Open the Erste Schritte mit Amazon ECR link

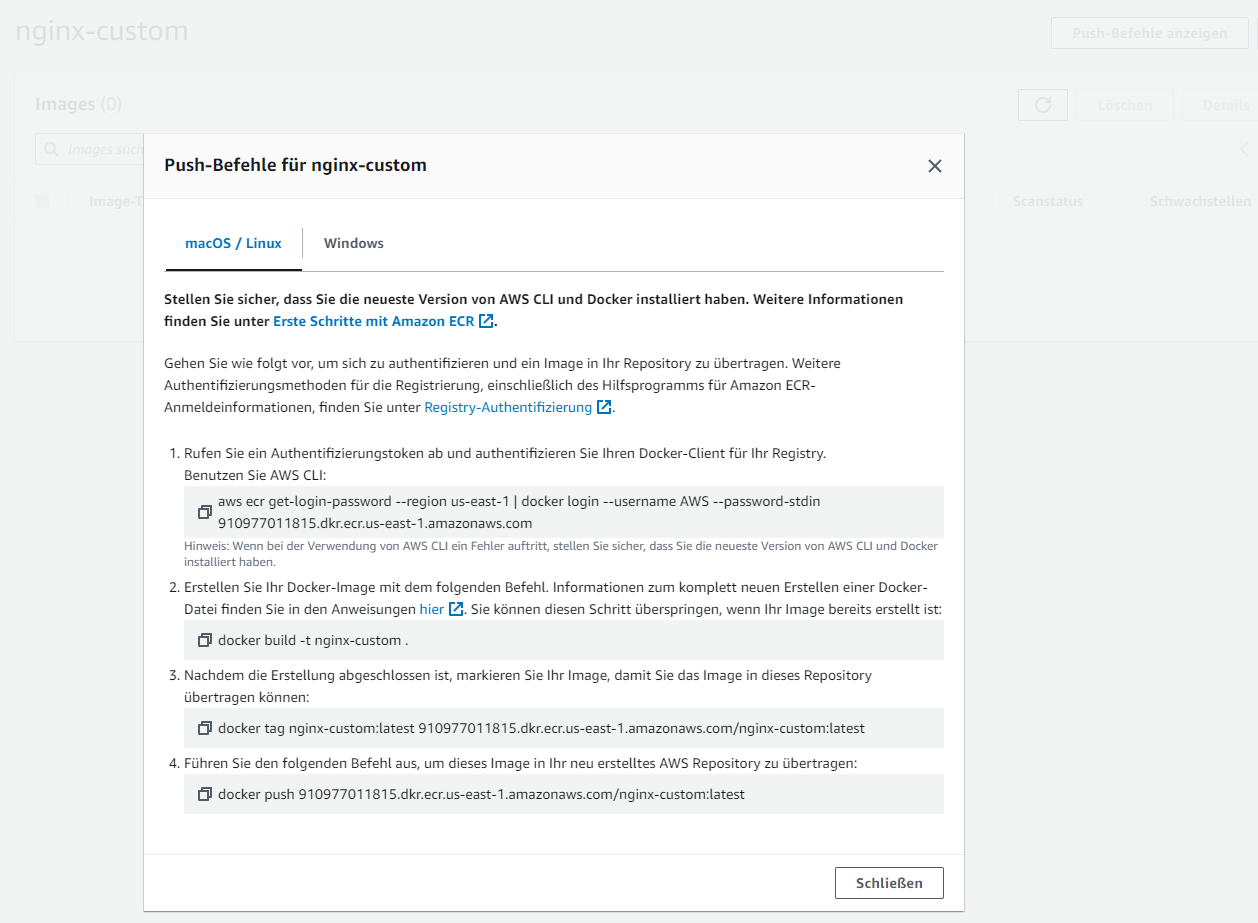[x=373, y=321]
